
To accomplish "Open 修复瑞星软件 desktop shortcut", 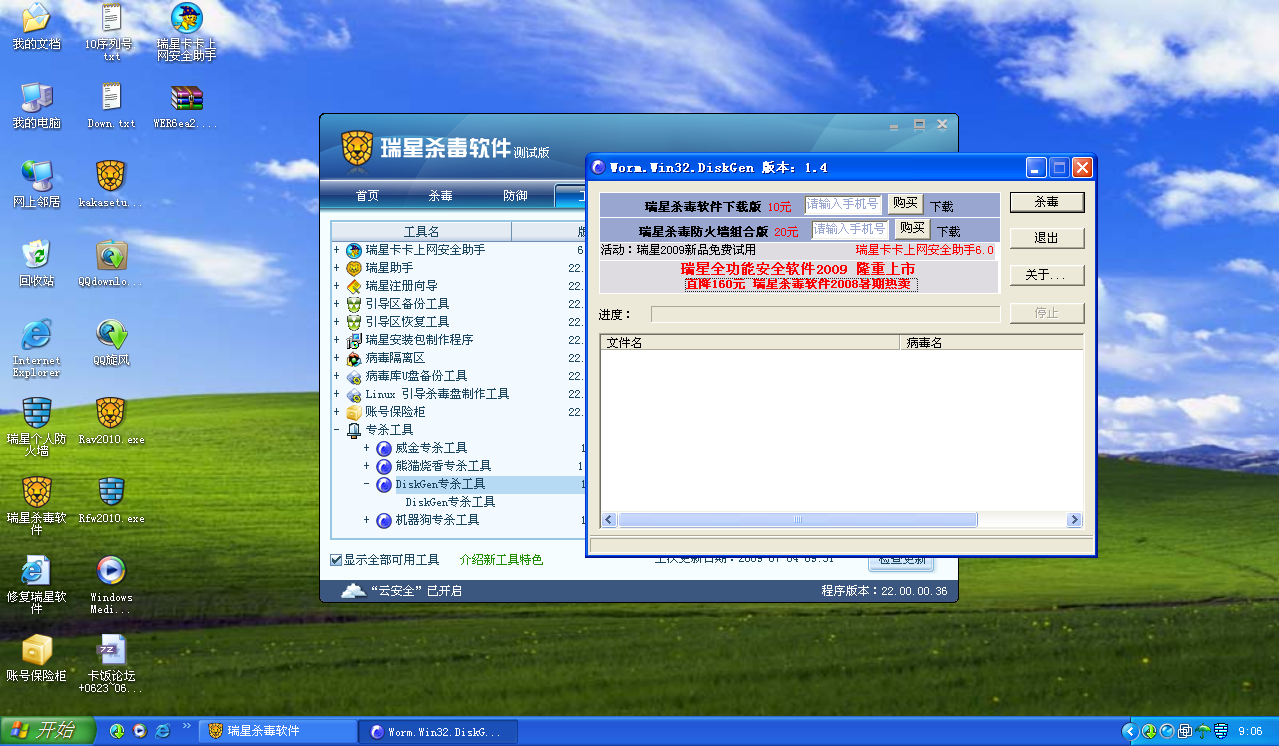I will pos(36,584).
